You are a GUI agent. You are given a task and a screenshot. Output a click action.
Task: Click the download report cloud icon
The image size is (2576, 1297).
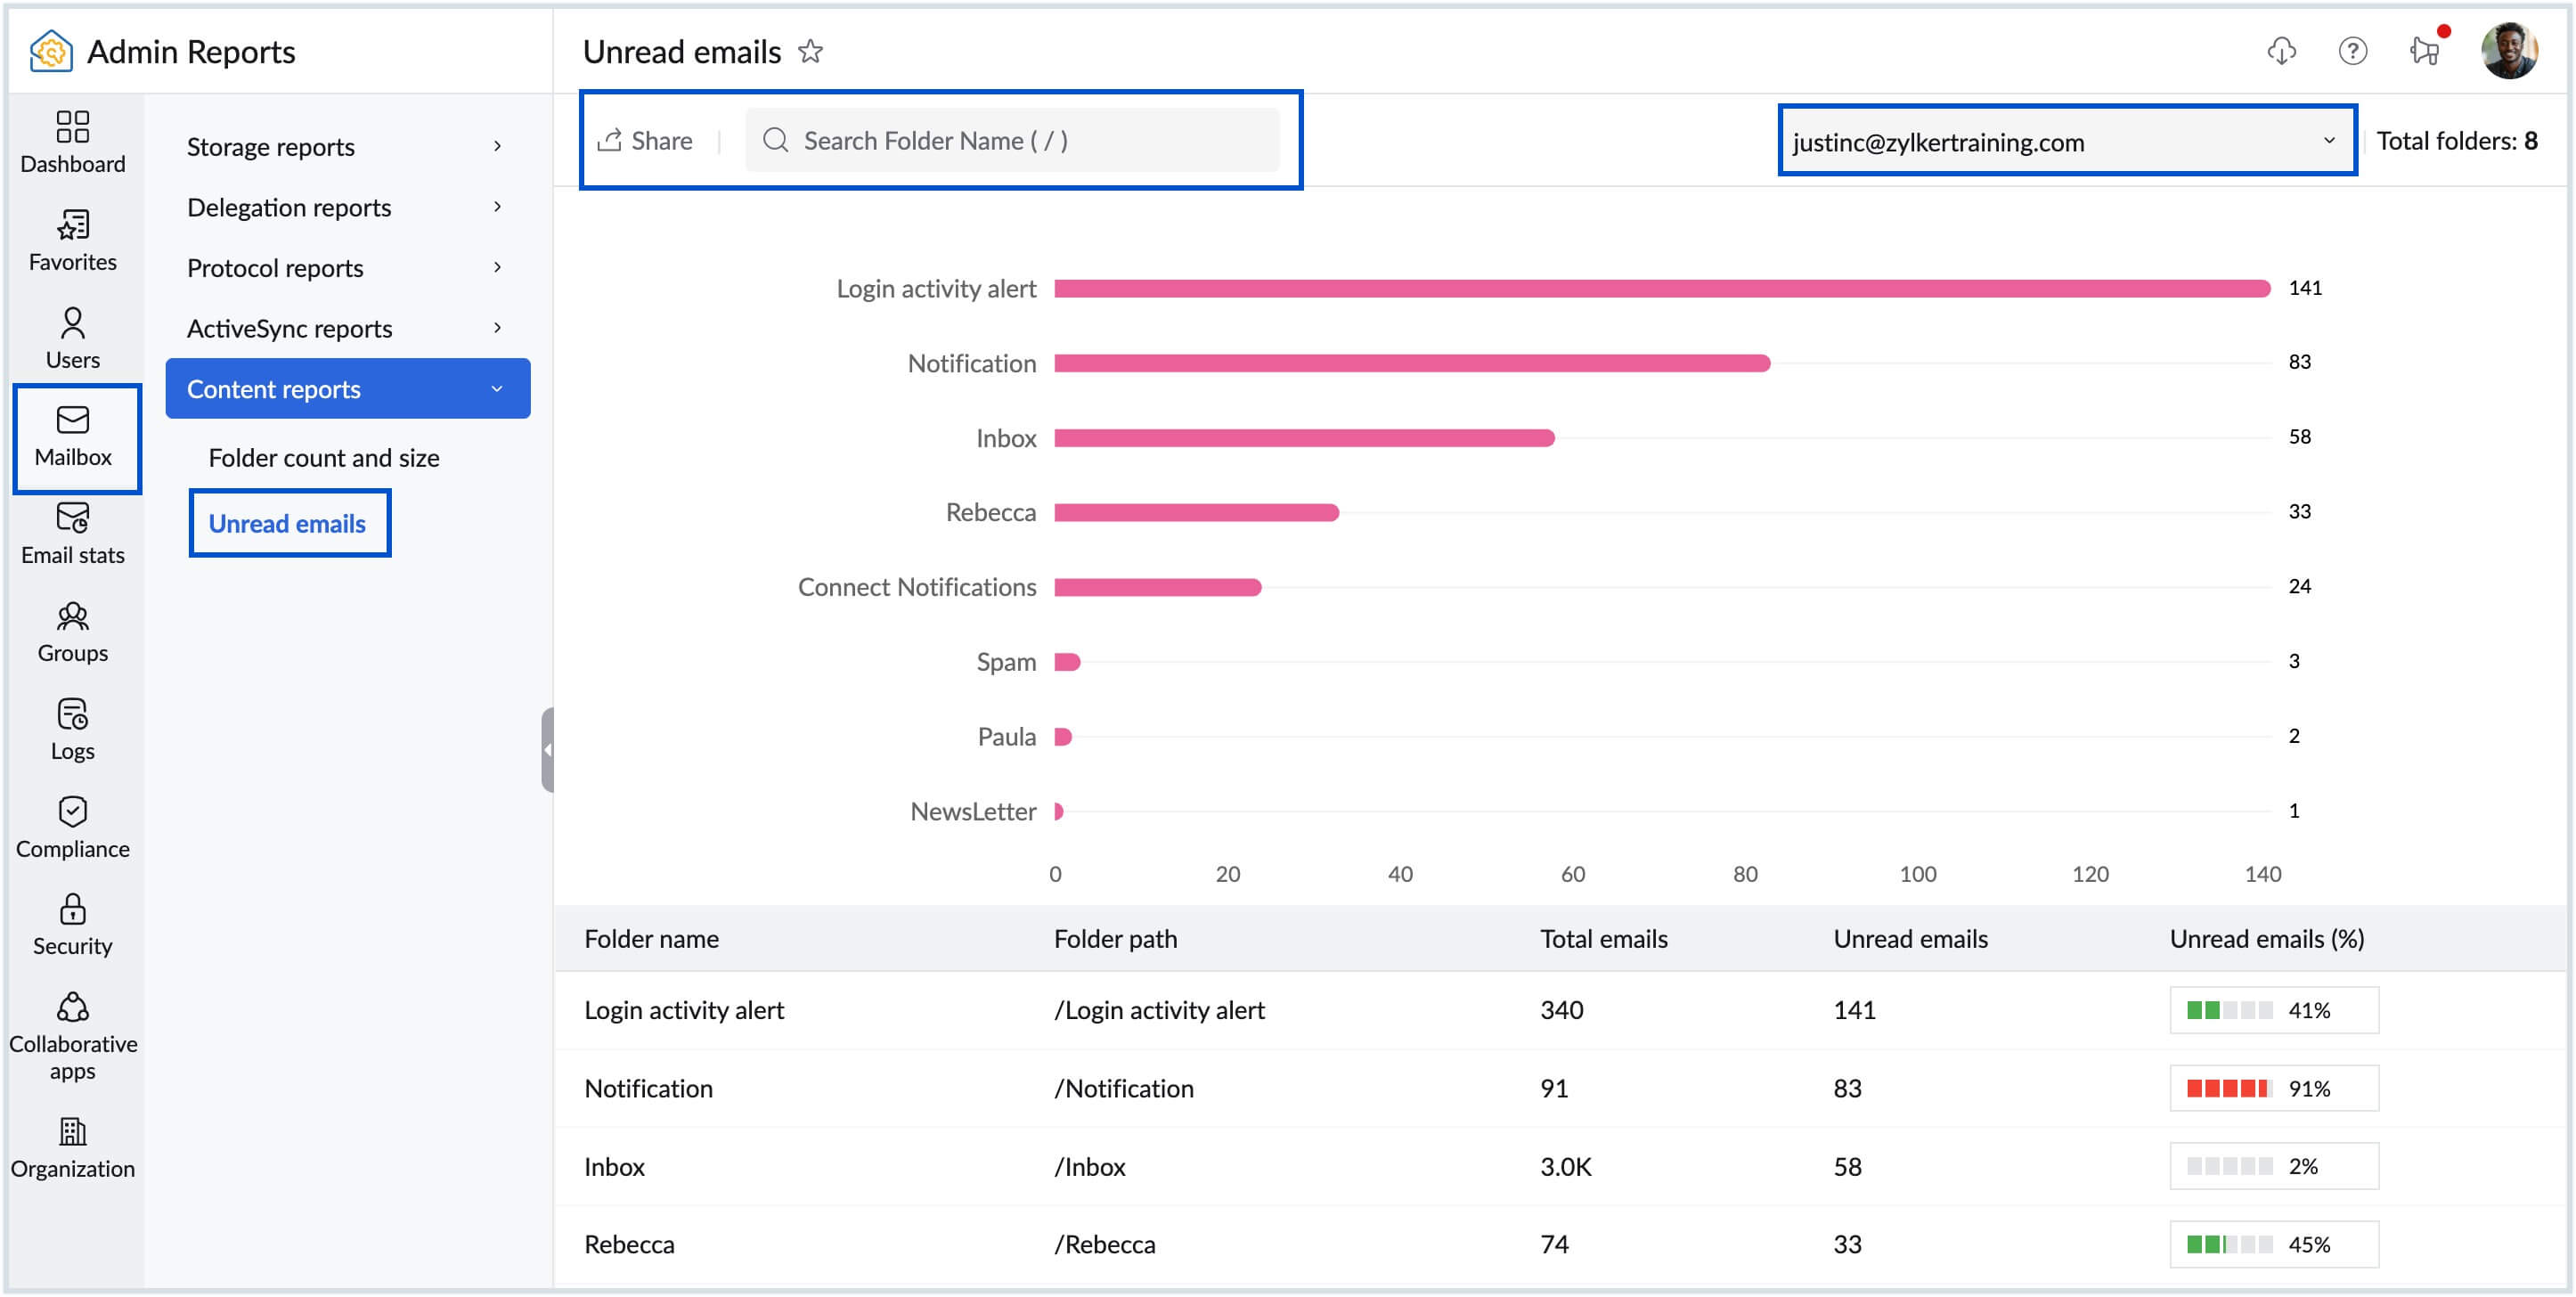pos(2281,51)
